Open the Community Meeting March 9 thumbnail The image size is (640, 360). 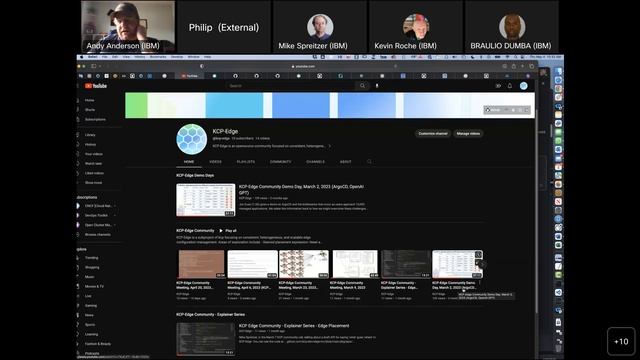coord(355,264)
